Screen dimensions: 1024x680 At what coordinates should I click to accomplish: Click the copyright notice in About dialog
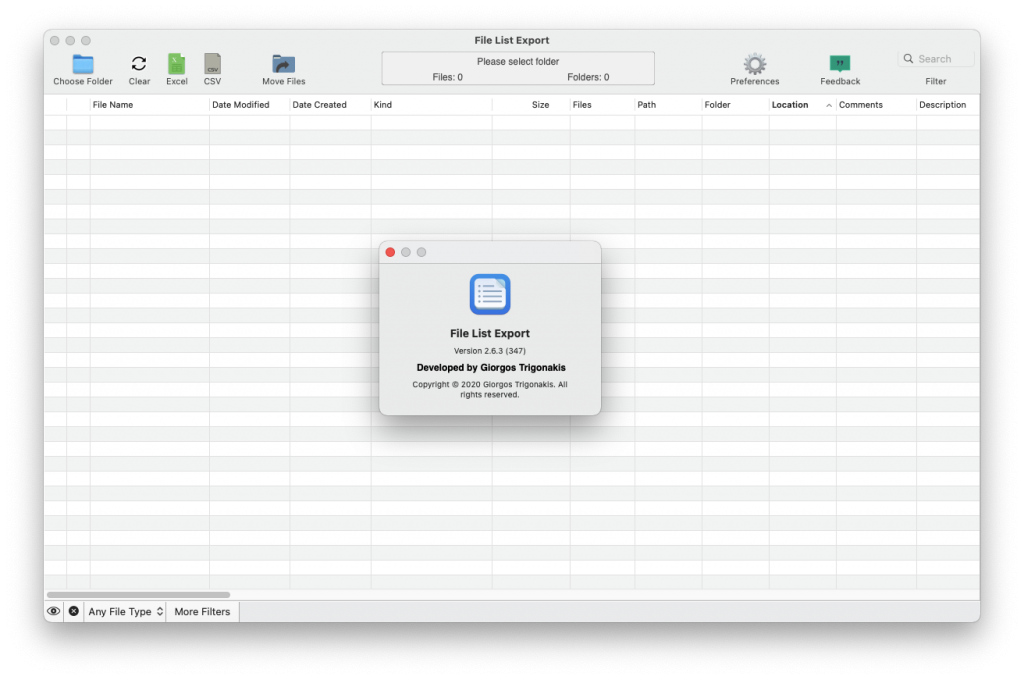tap(490, 389)
